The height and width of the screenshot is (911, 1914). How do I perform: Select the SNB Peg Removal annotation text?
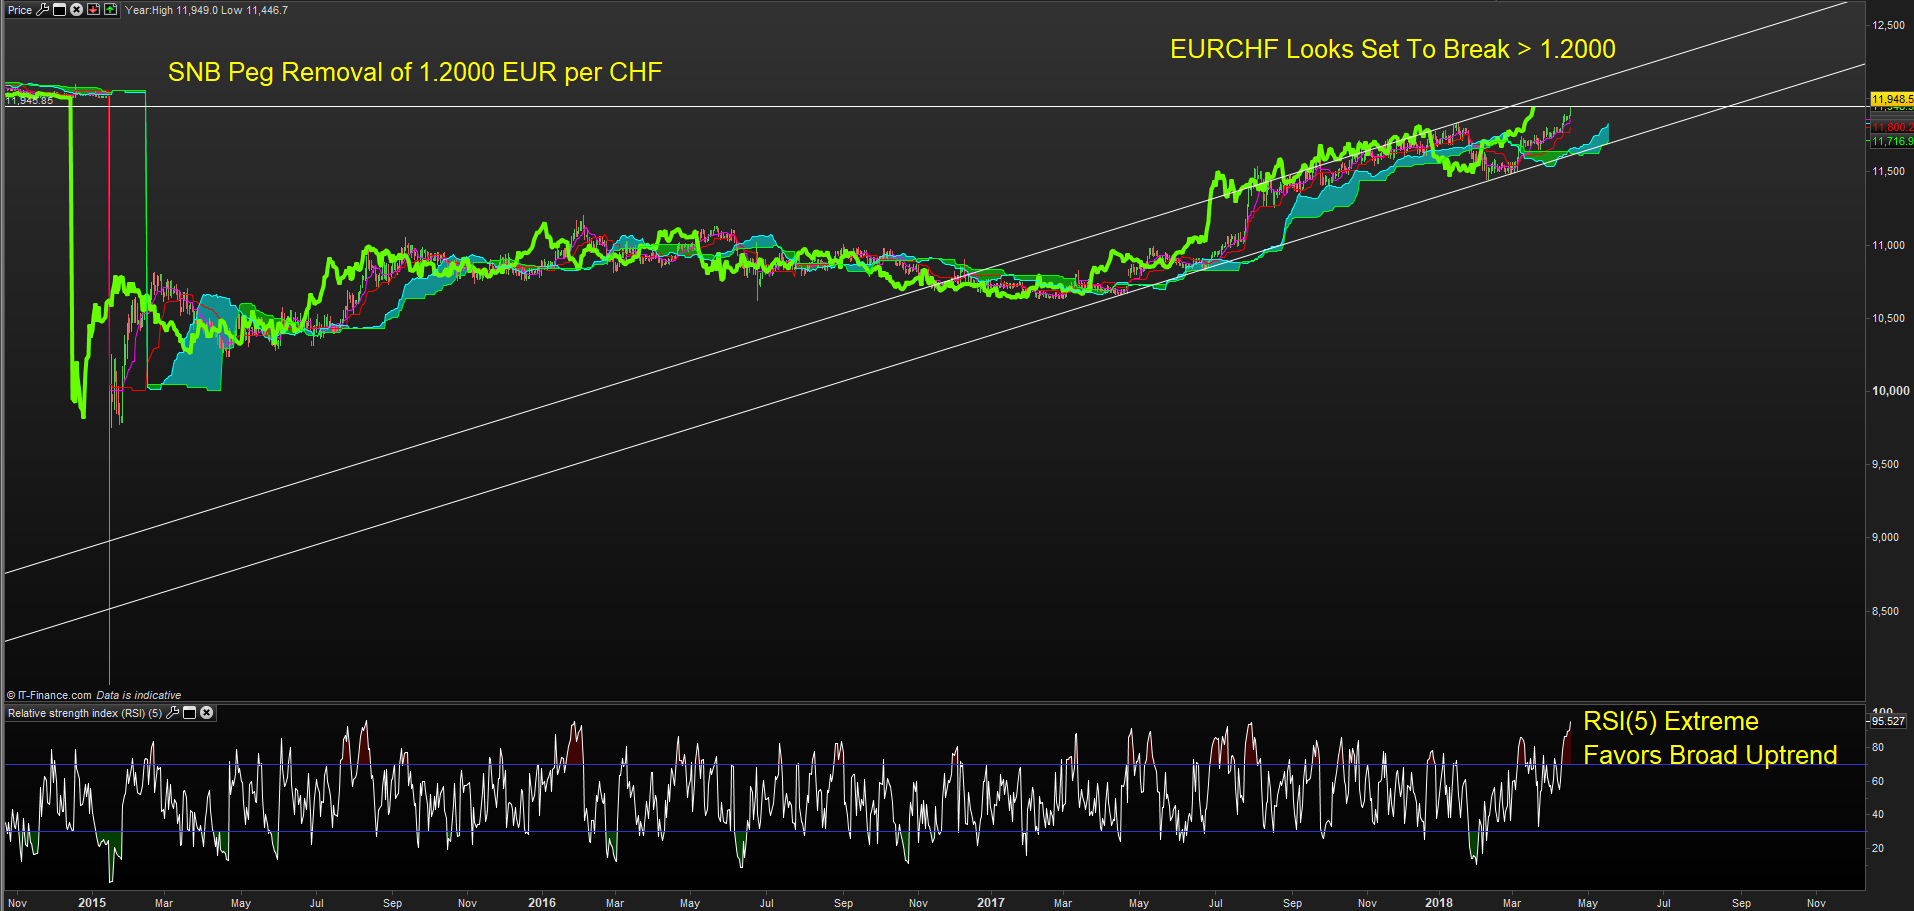pos(415,72)
